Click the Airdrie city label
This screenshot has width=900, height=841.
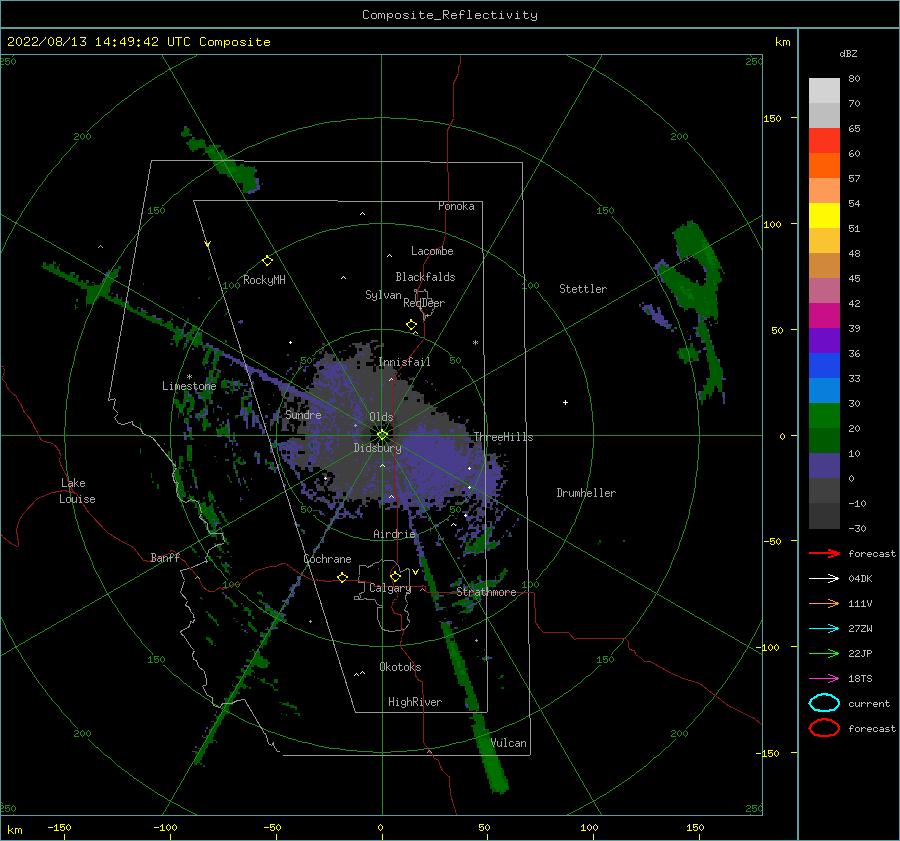tap(394, 534)
